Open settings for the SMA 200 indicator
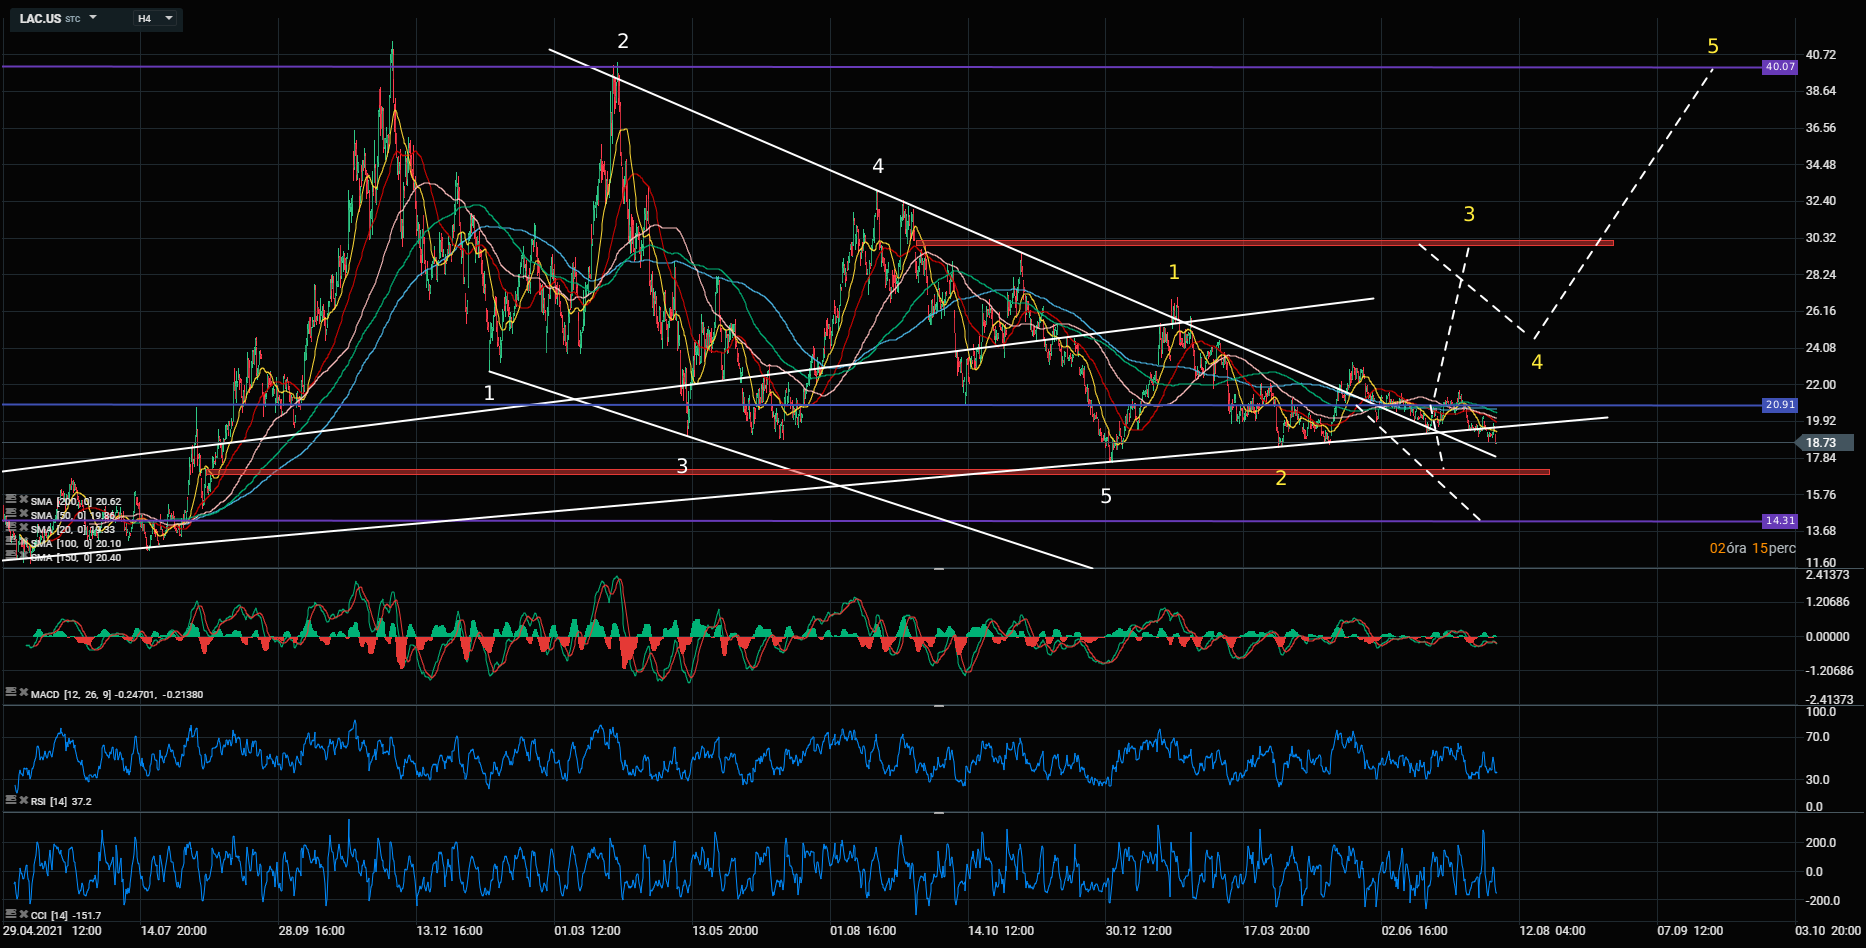The height and width of the screenshot is (948, 1866). (11, 501)
